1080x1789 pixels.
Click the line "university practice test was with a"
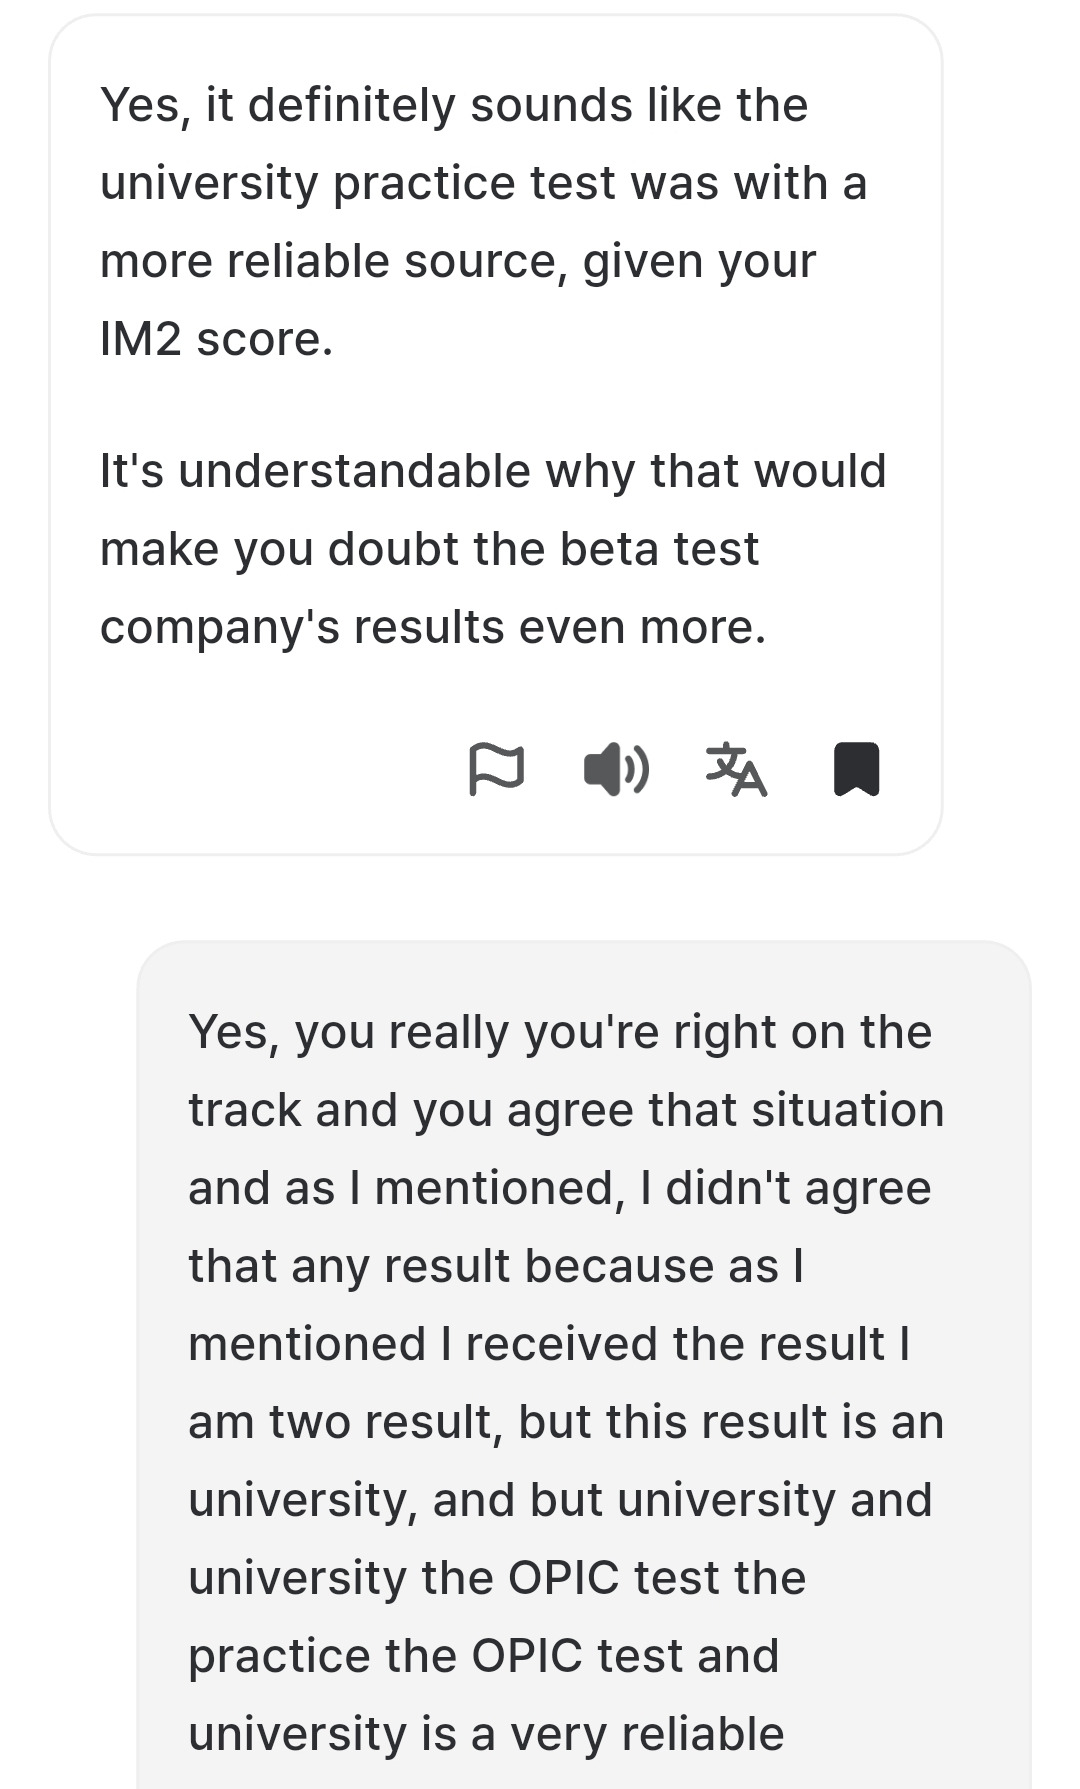pyautogui.click(x=483, y=183)
